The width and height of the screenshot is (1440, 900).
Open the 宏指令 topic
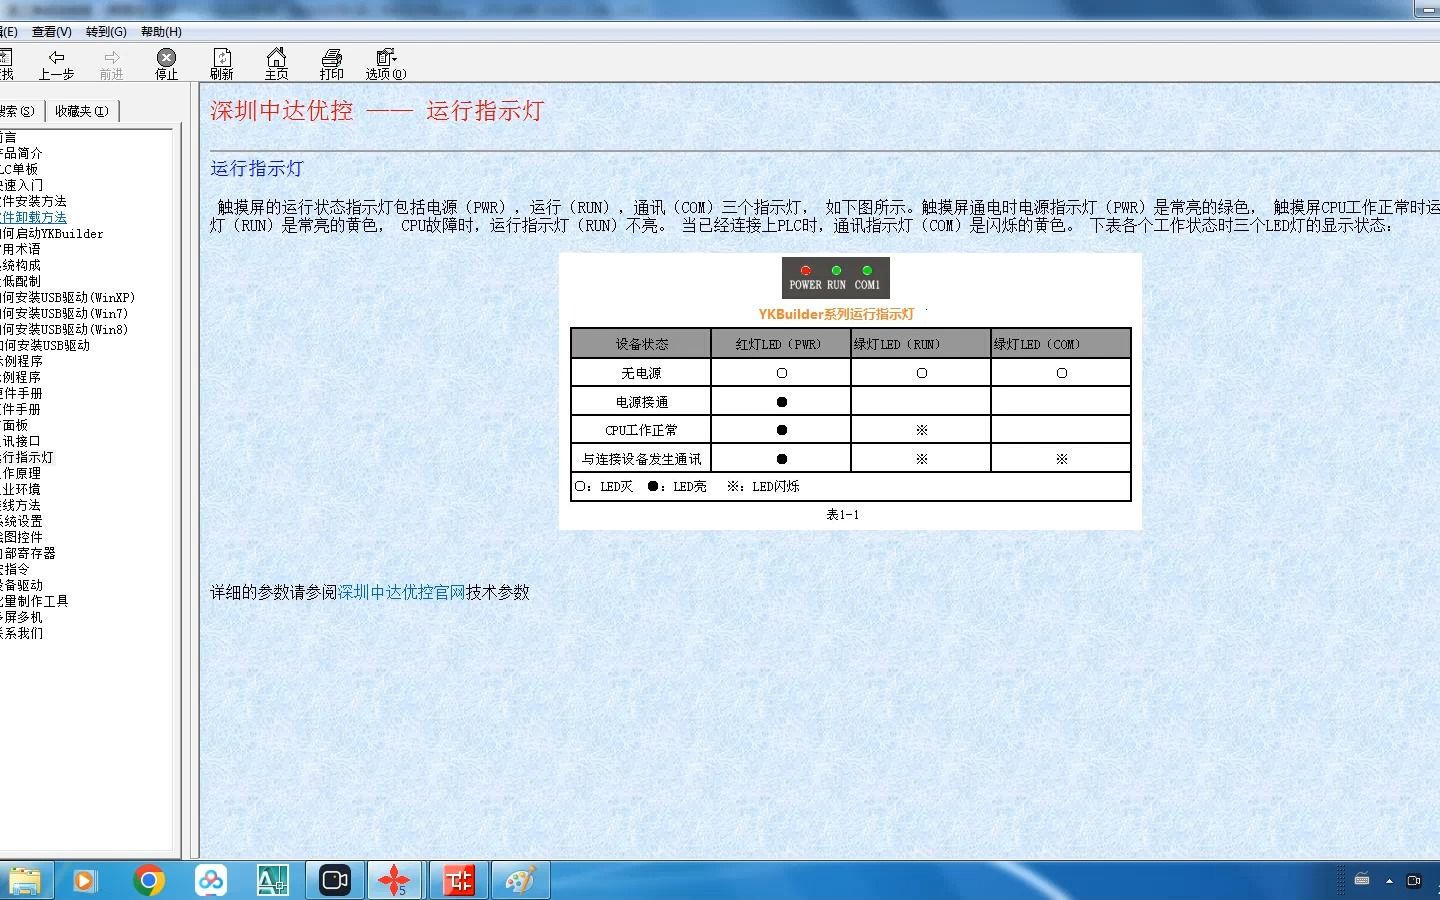pos(15,569)
